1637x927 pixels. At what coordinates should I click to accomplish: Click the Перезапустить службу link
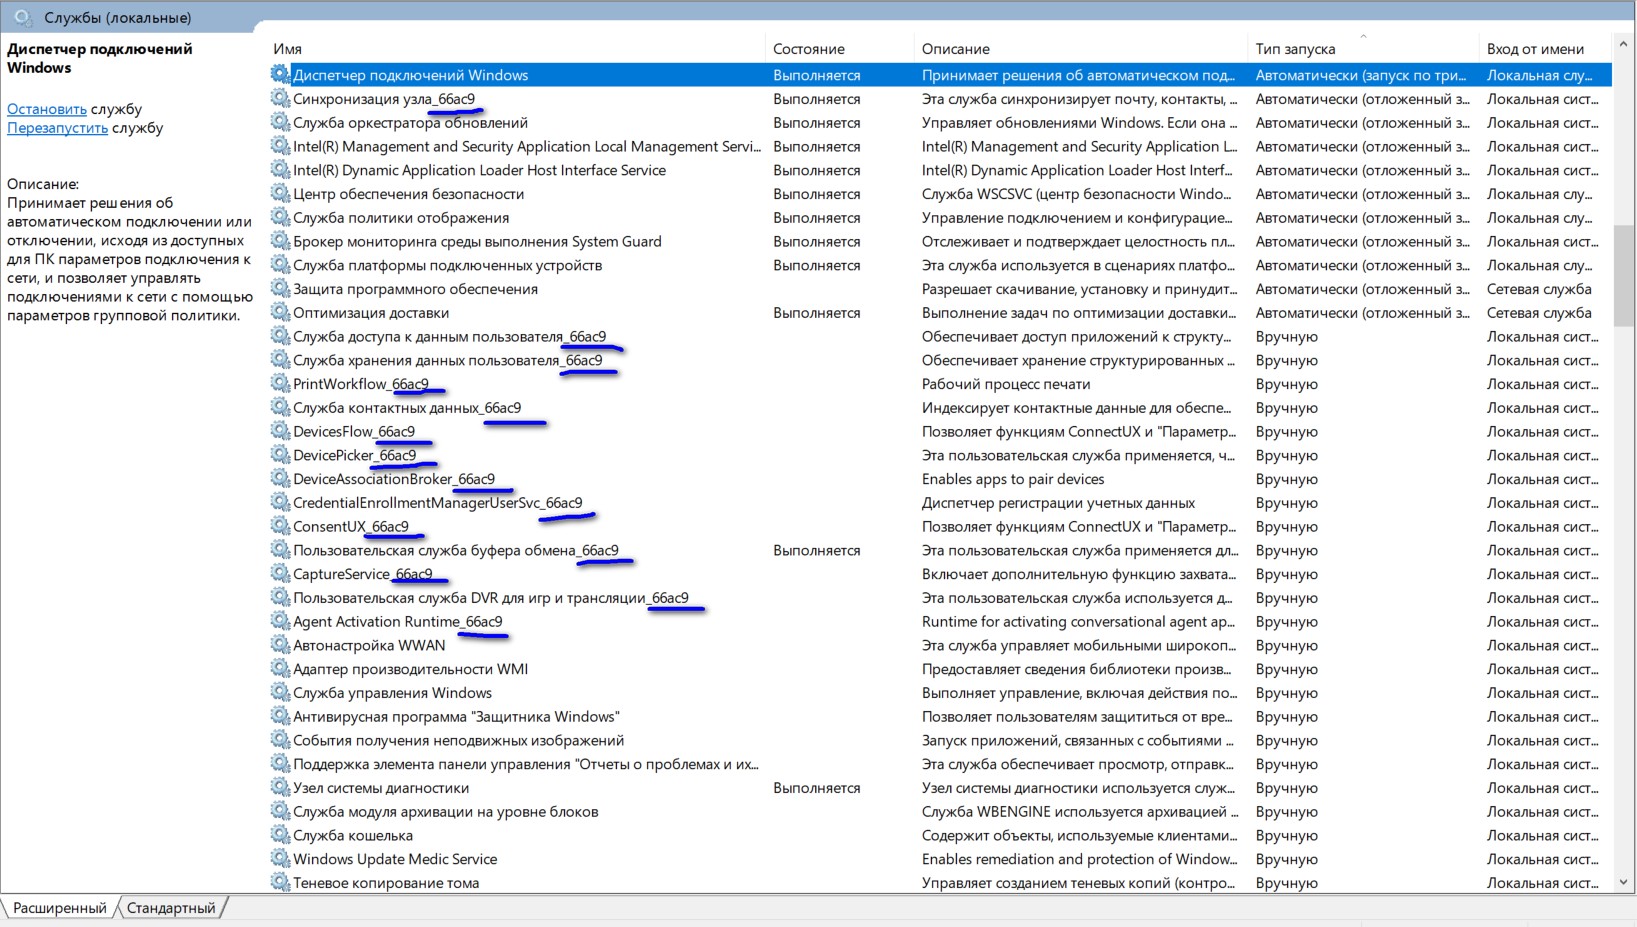point(57,128)
